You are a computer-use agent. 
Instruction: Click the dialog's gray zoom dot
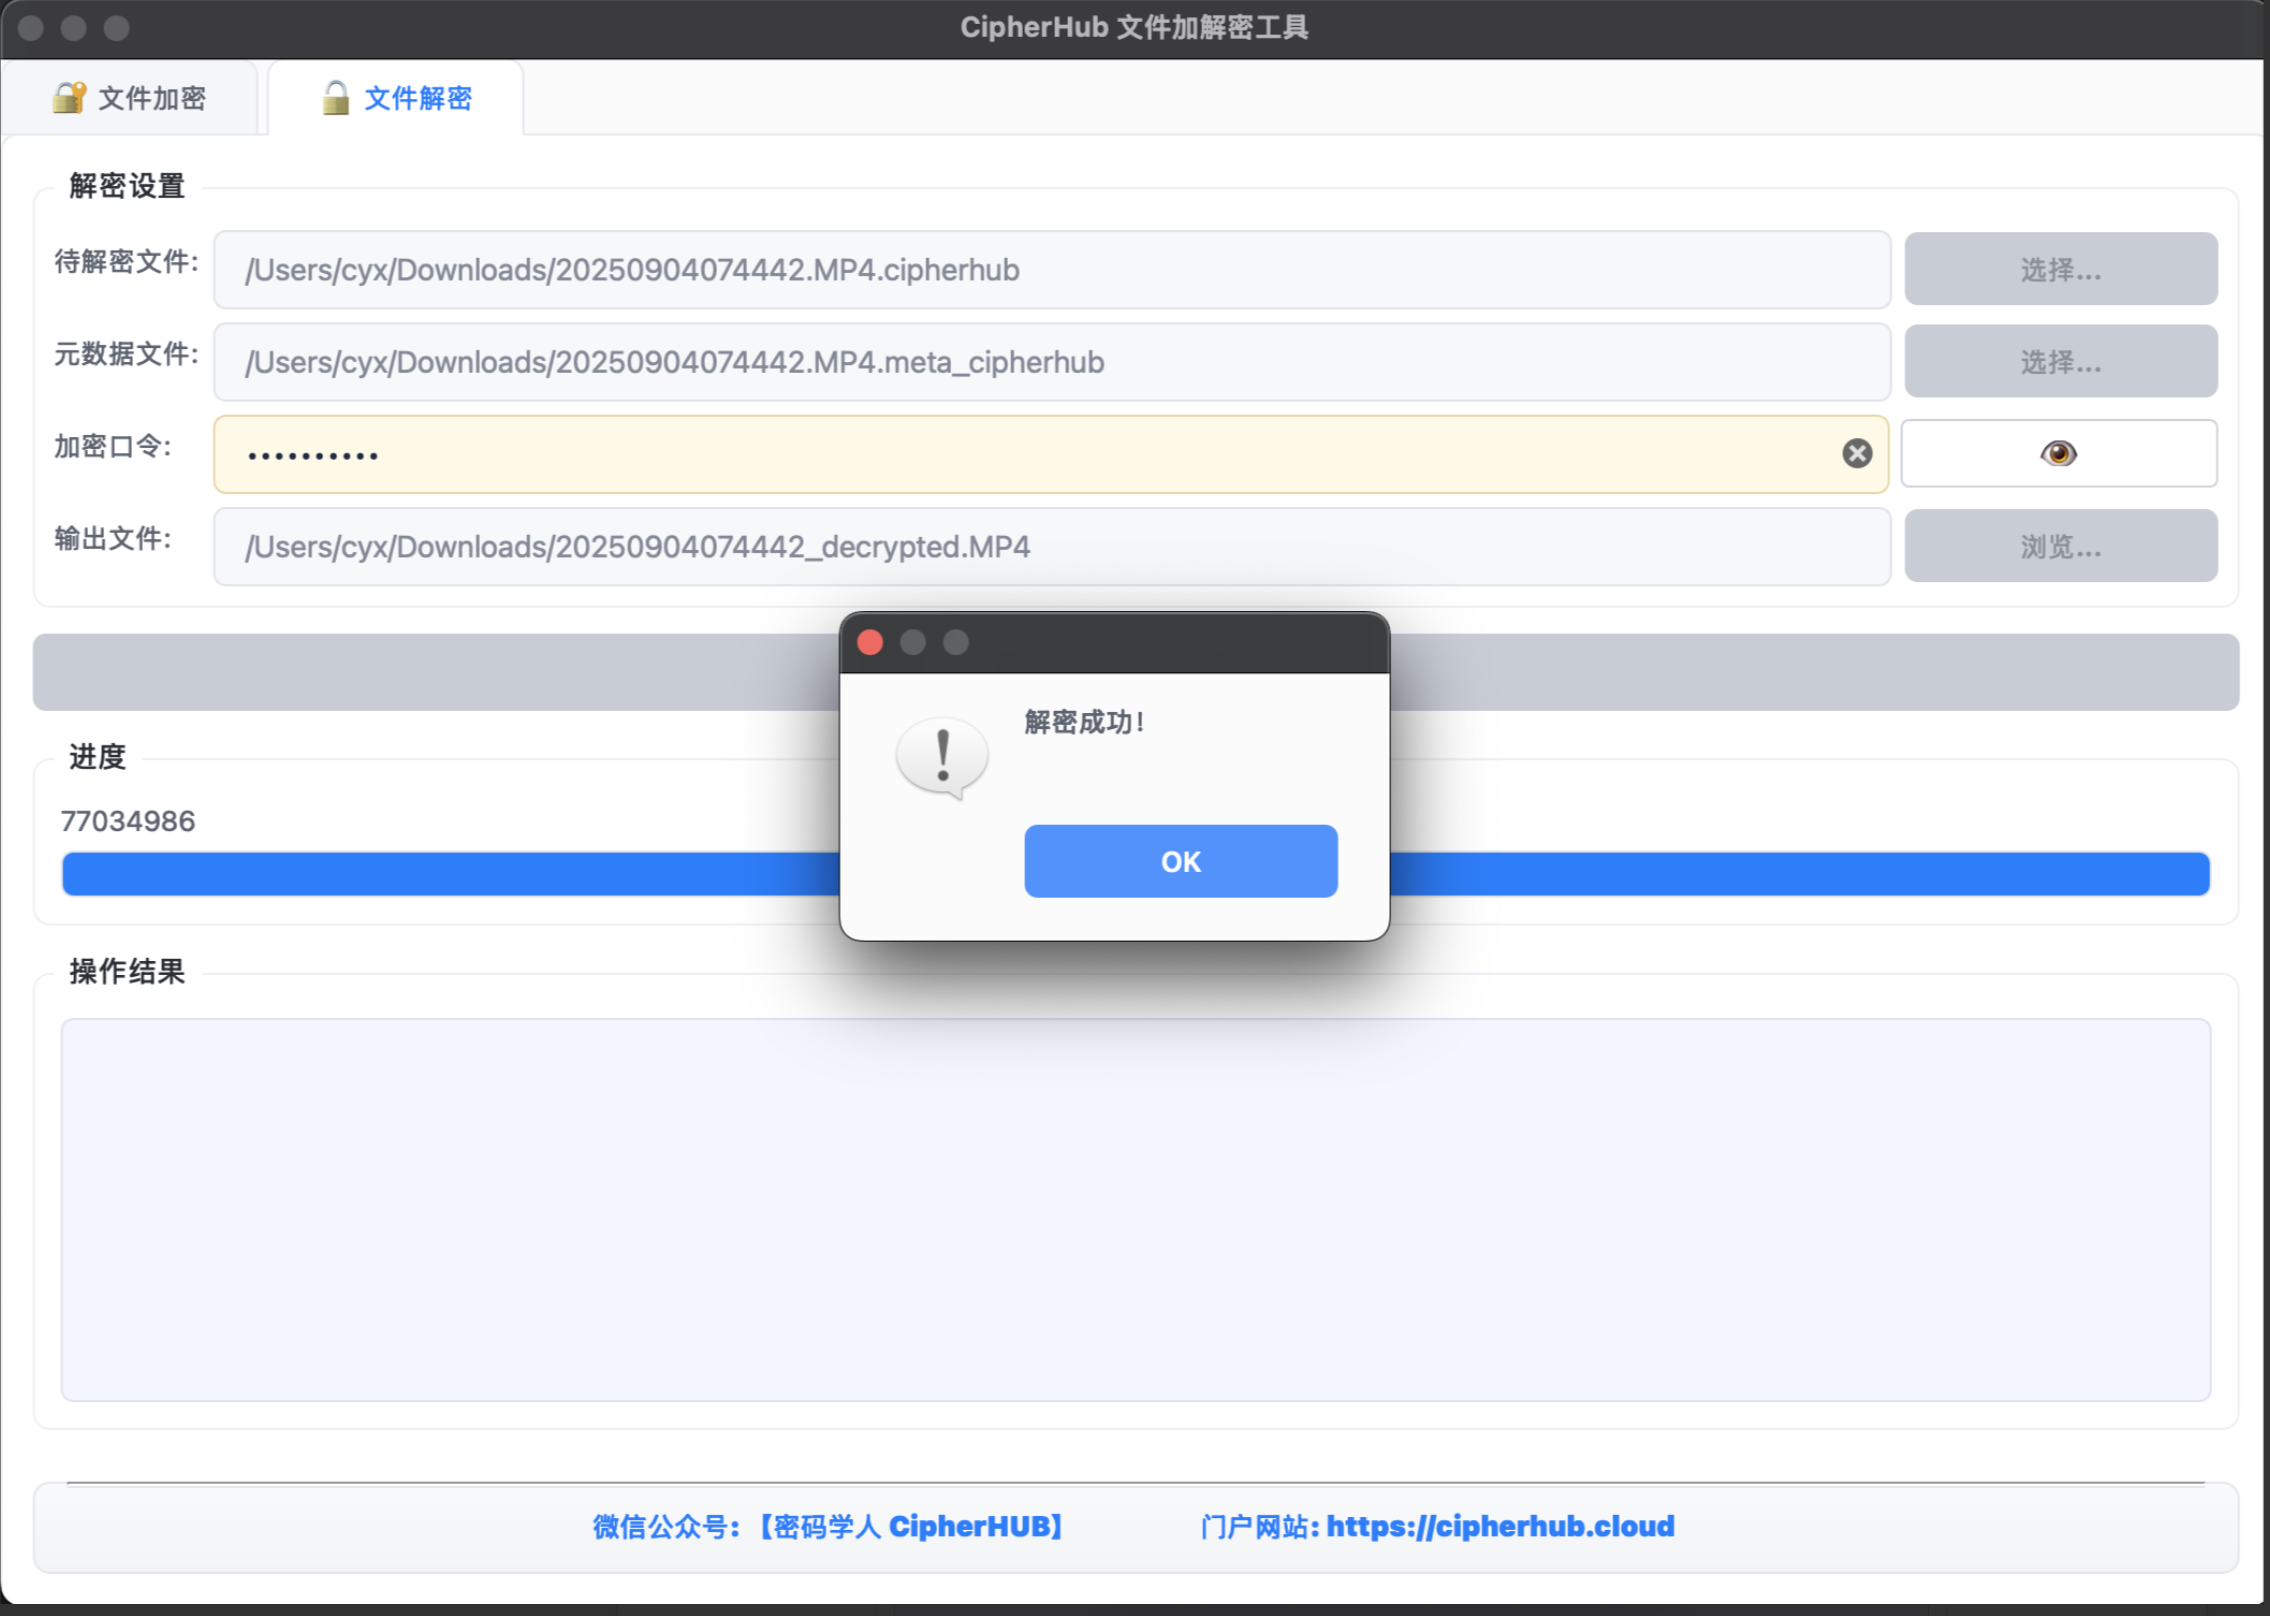point(956,642)
